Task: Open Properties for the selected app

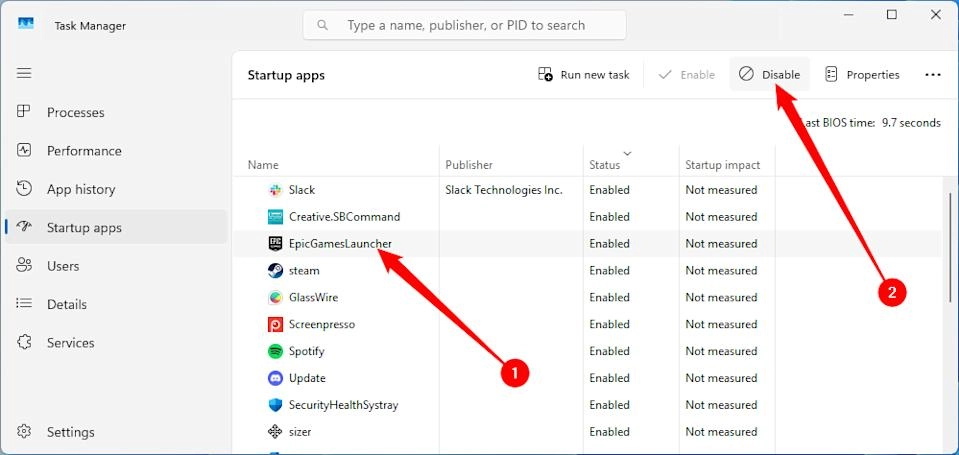Action: (862, 75)
